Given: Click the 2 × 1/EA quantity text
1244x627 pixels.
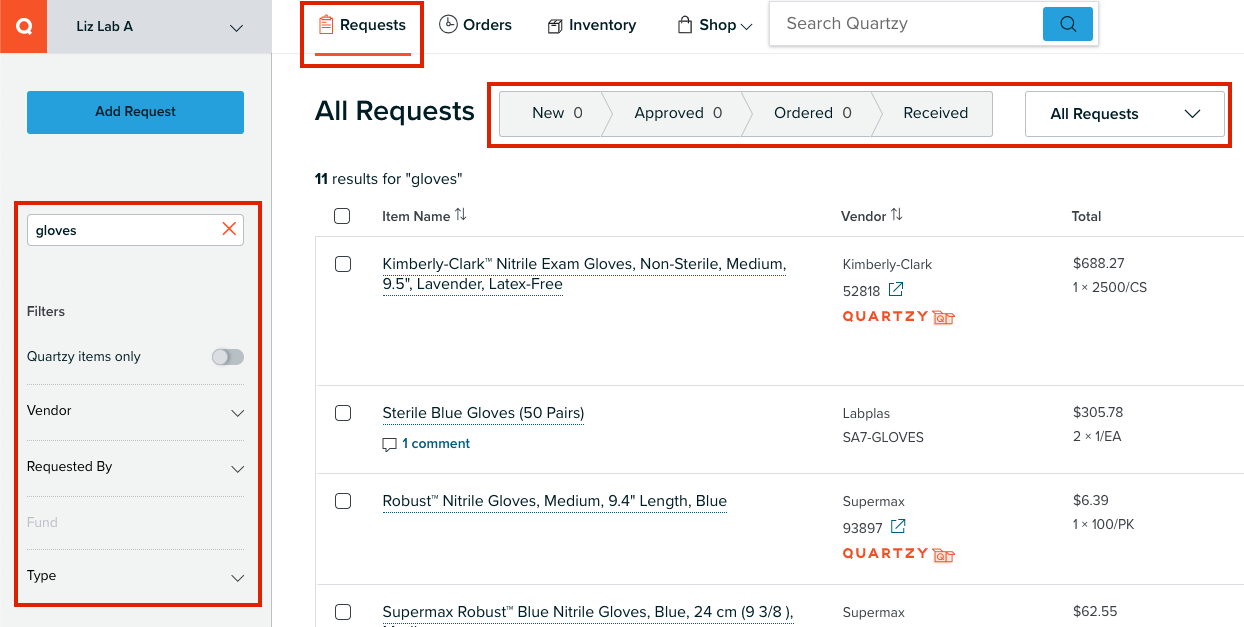Looking at the screenshot, I should pyautogui.click(x=1099, y=436).
